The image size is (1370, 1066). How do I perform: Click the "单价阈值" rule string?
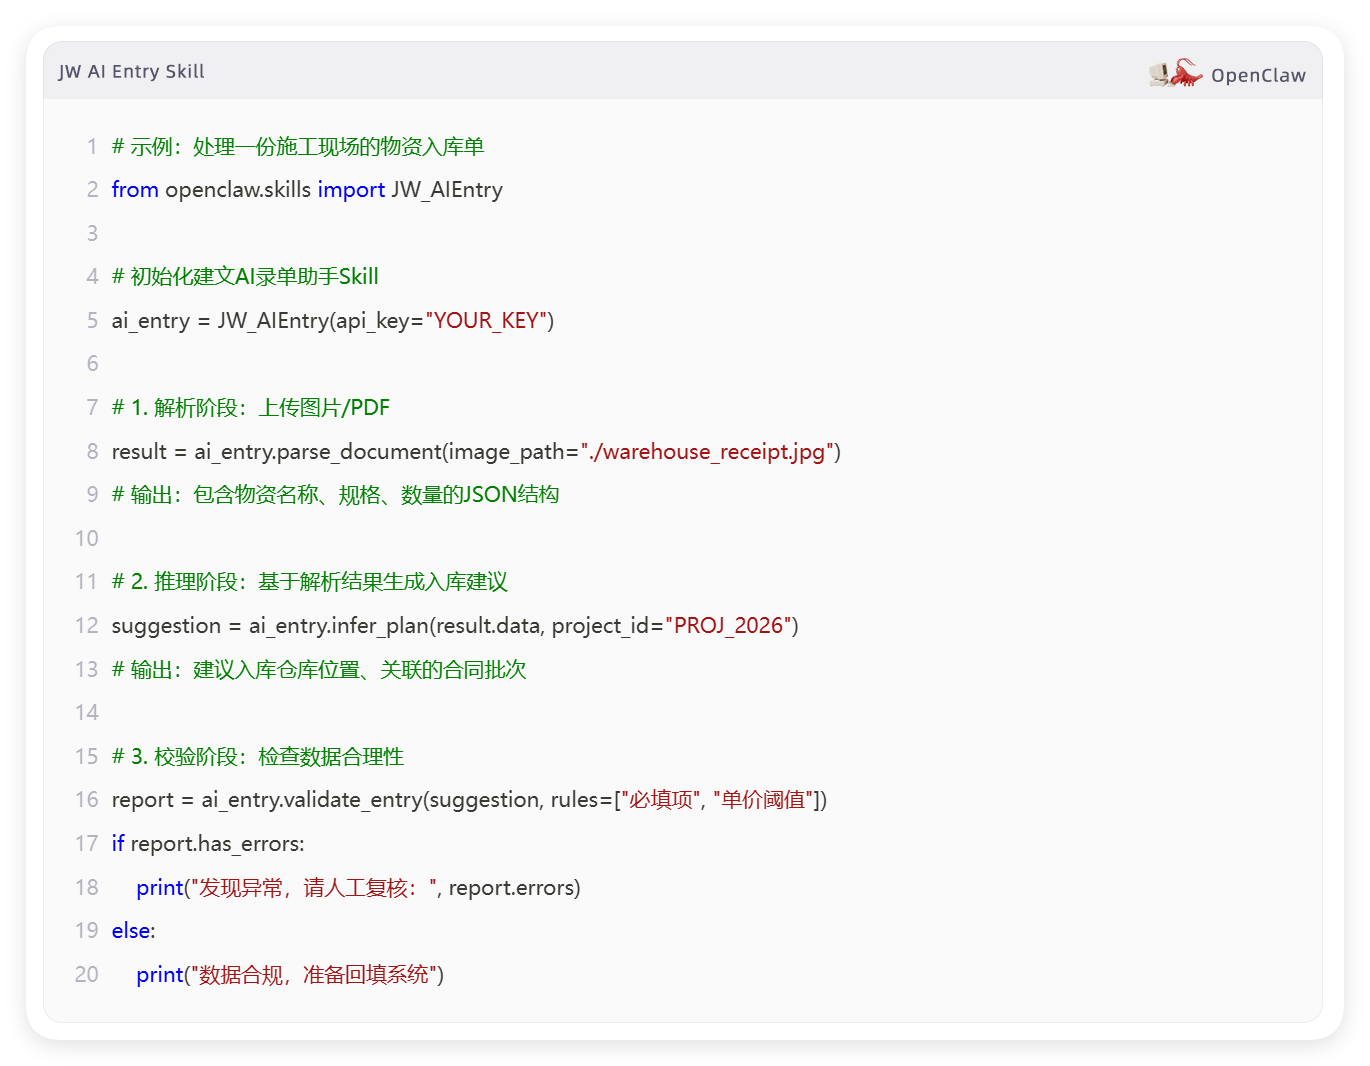click(763, 800)
